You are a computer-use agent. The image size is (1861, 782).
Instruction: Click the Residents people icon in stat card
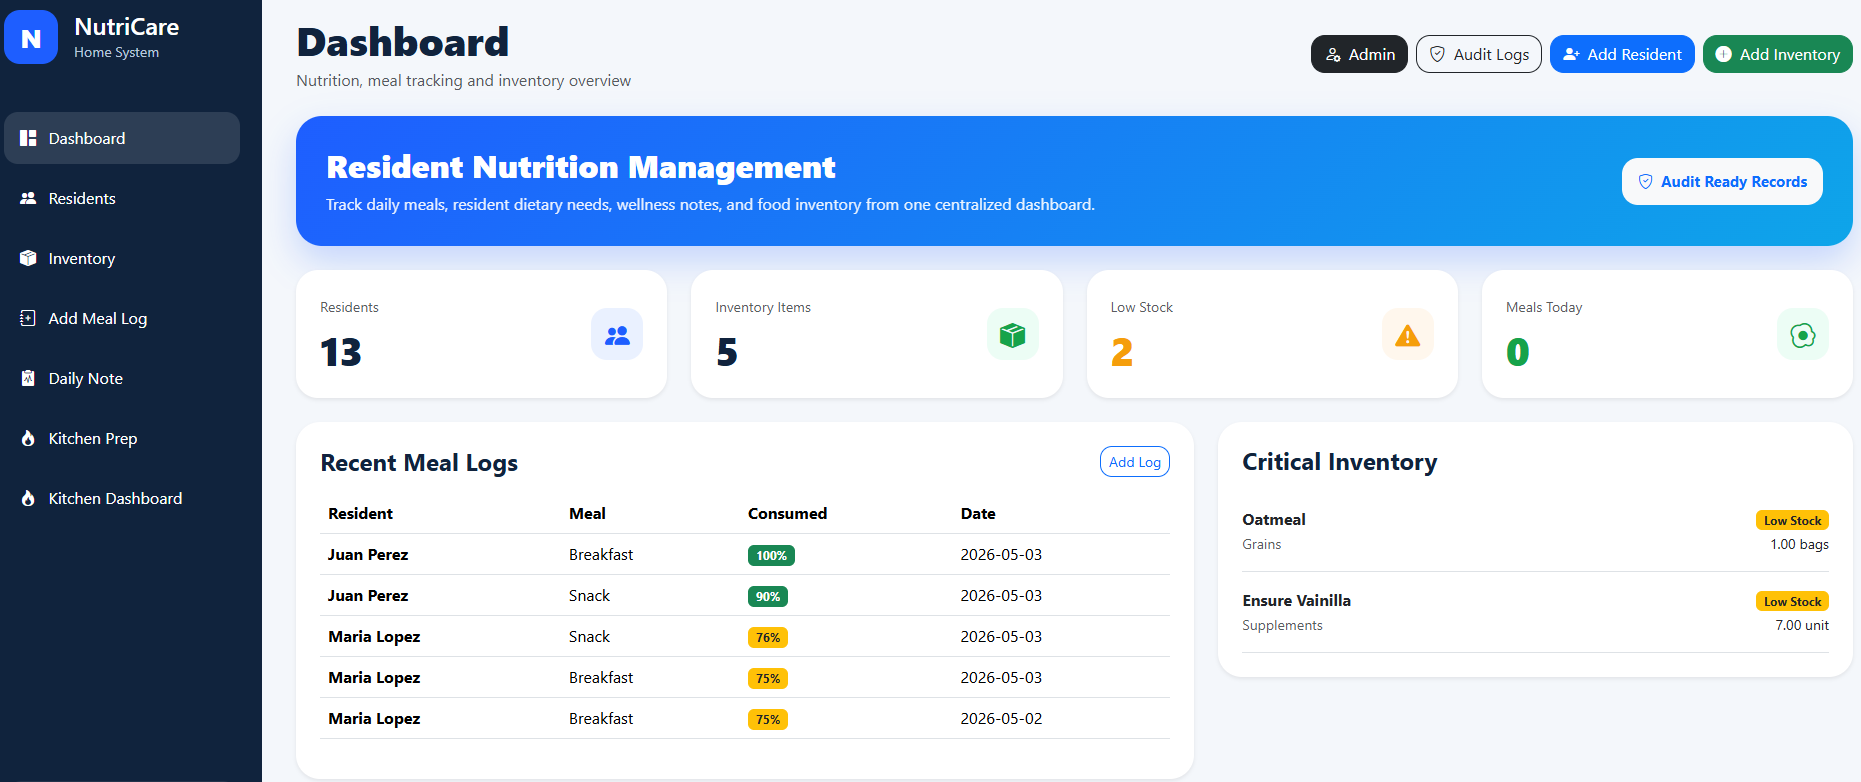point(617,335)
